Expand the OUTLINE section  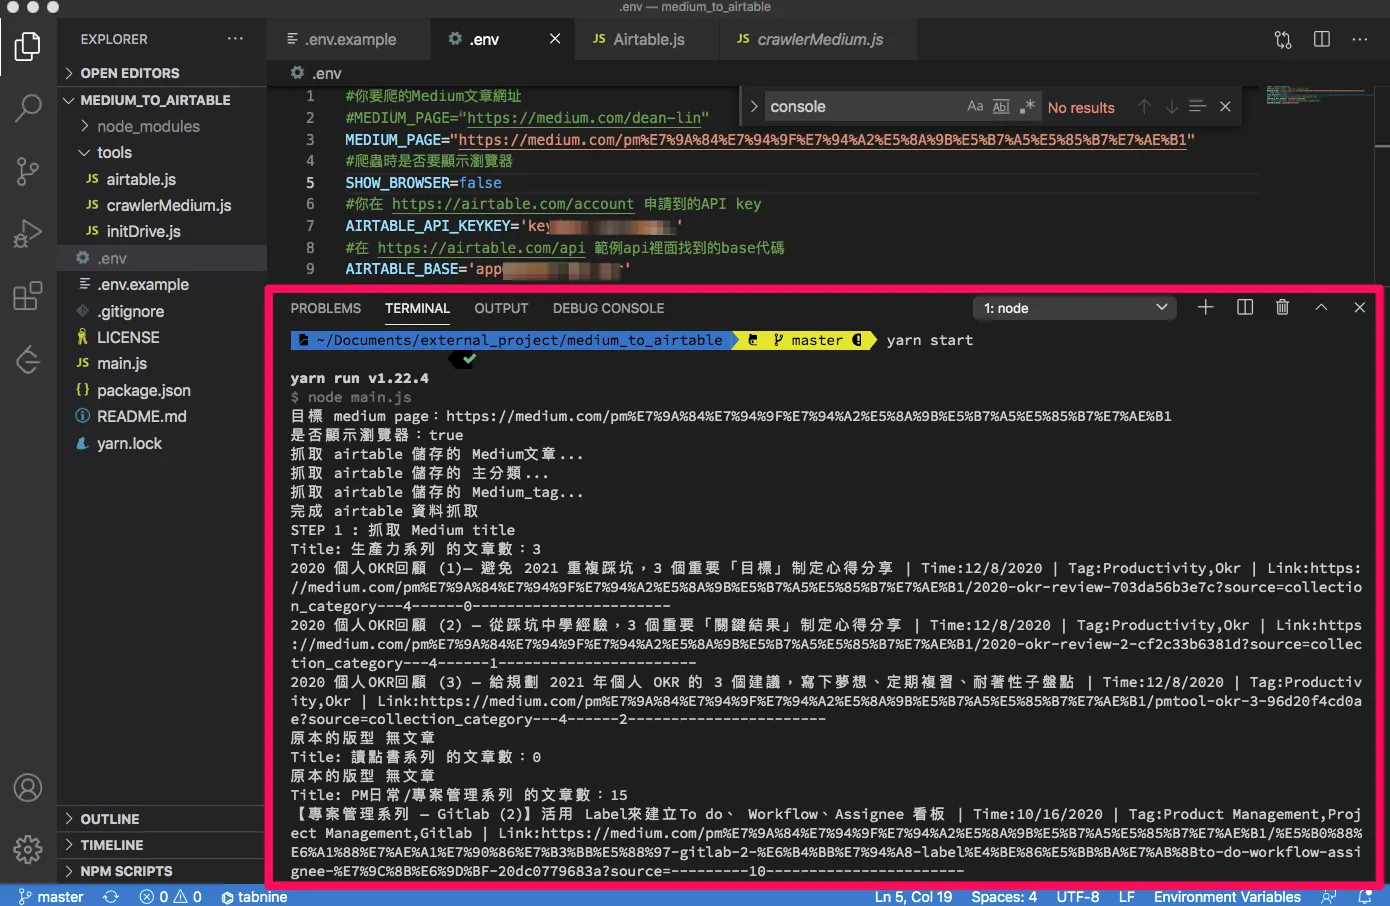click(x=162, y=819)
